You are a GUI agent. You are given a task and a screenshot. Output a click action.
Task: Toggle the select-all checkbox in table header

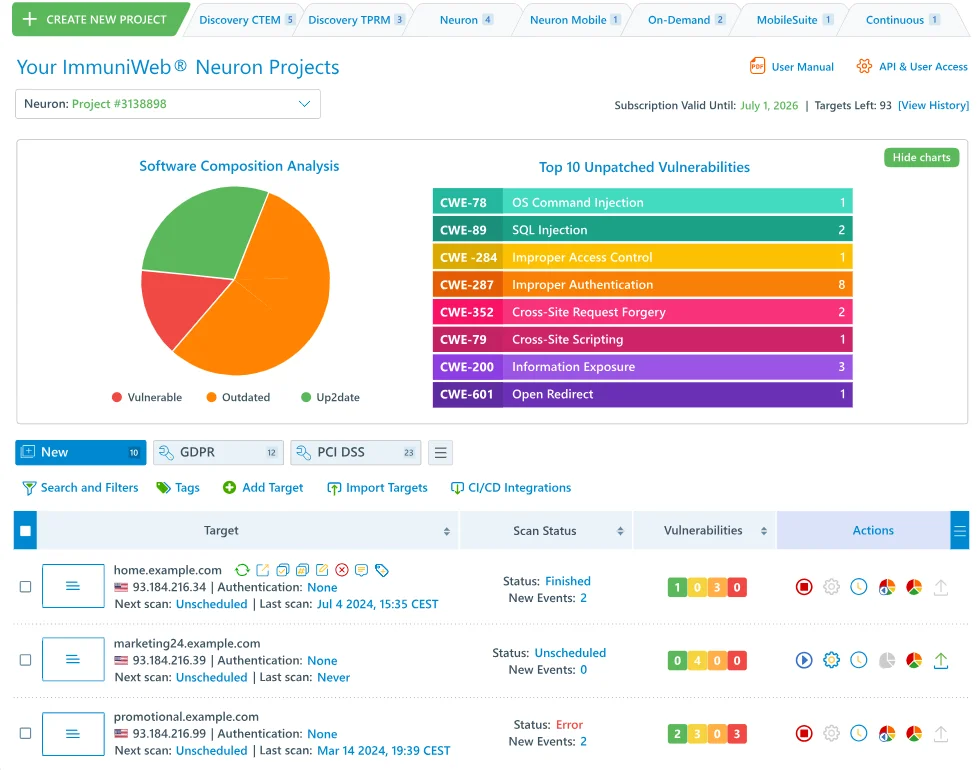25,531
